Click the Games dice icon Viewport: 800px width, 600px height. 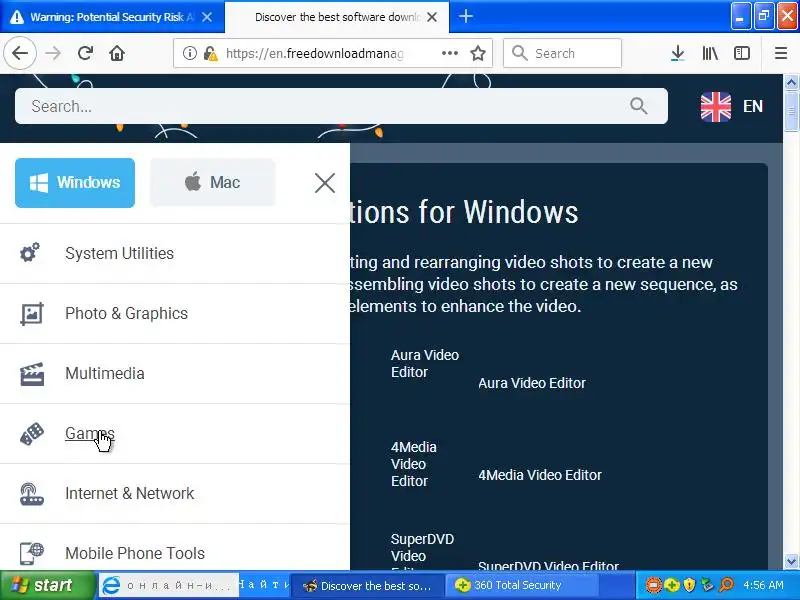point(32,434)
